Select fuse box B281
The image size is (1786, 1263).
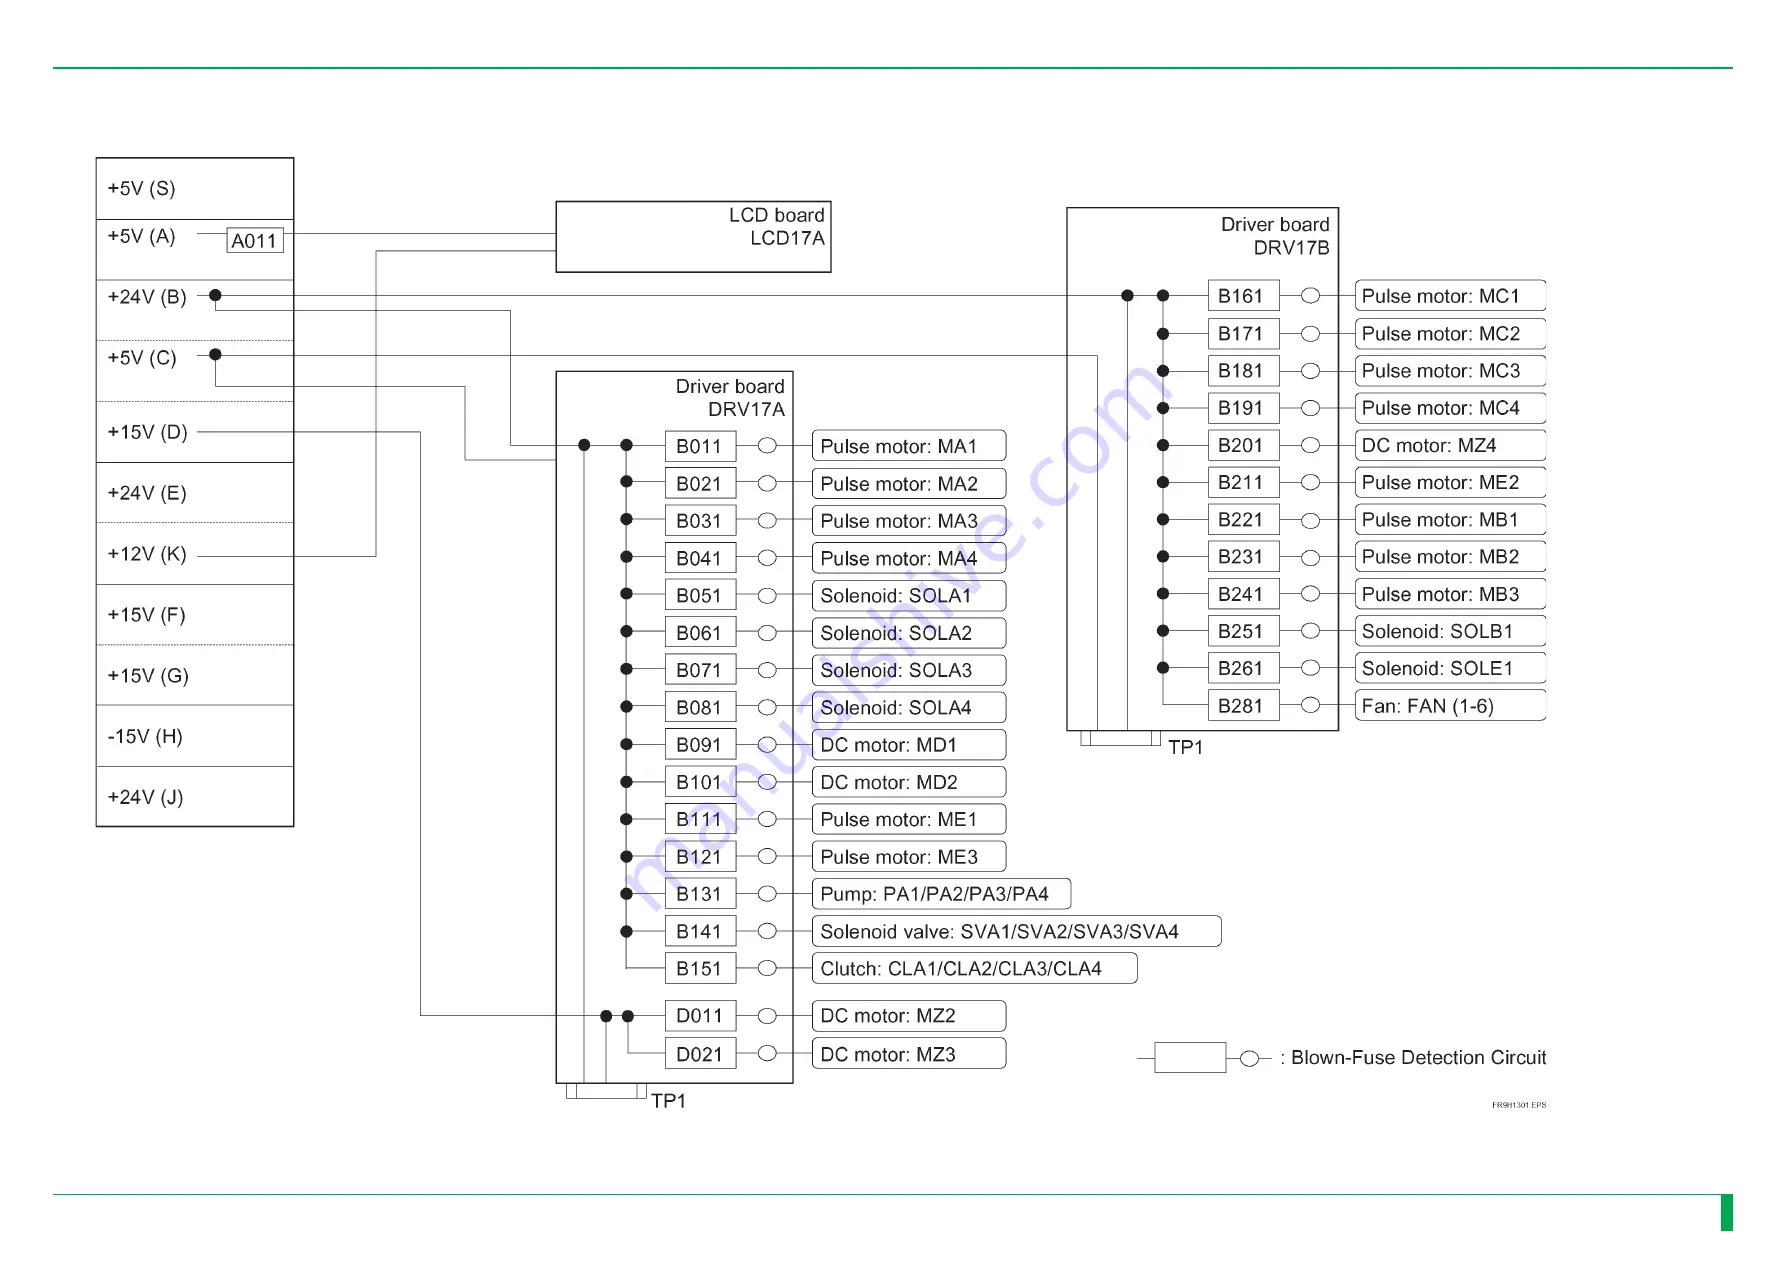point(1243,706)
